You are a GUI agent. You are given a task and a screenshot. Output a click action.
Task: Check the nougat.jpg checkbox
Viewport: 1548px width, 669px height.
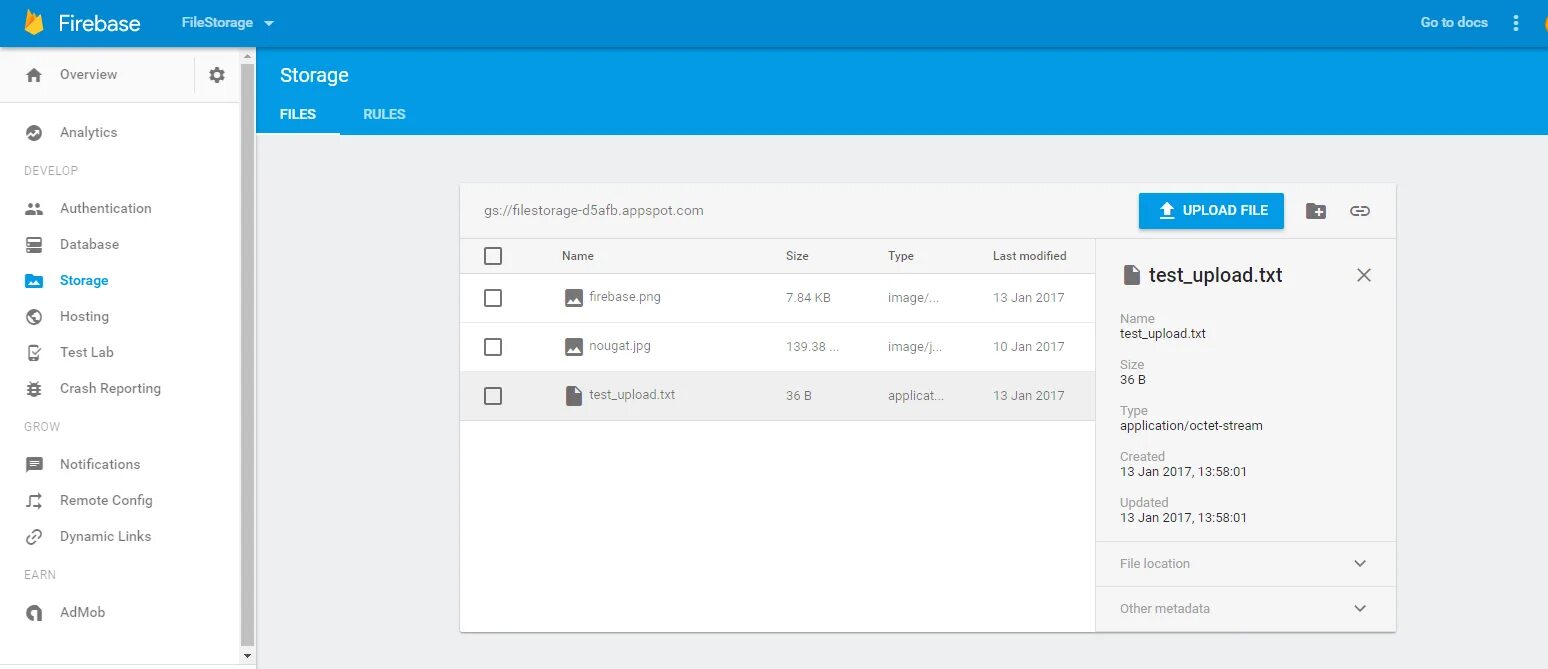[x=492, y=347]
